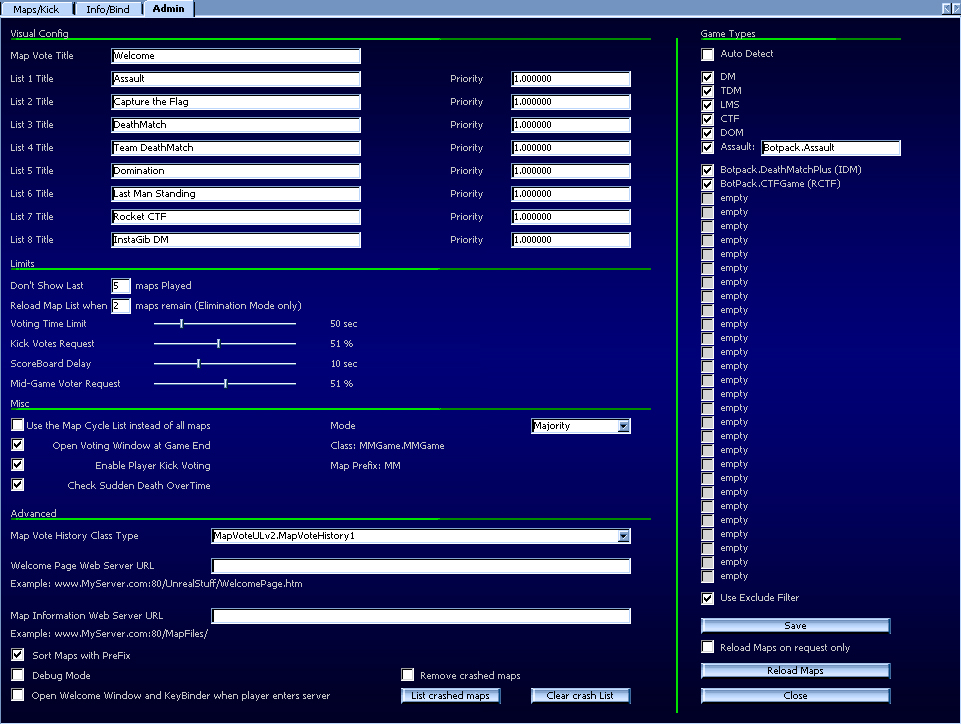The width and height of the screenshot is (961, 724).
Task: Open the Info/Bind tab
Action: click(107, 8)
